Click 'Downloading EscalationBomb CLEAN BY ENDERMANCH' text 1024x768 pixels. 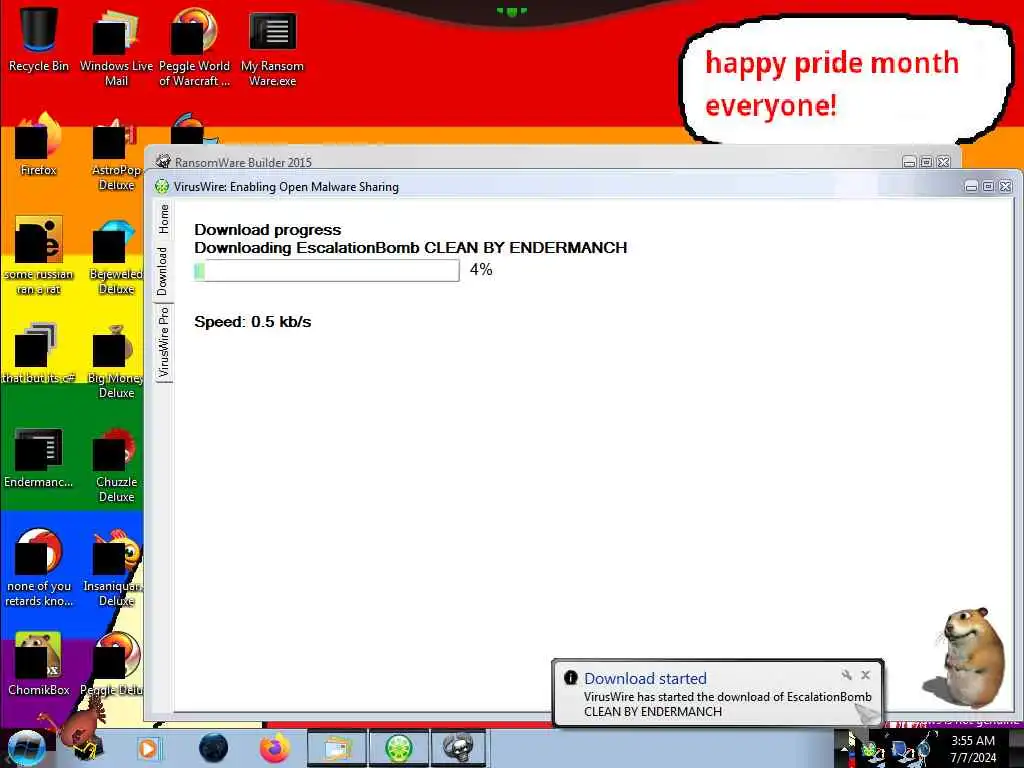pyautogui.click(x=411, y=248)
